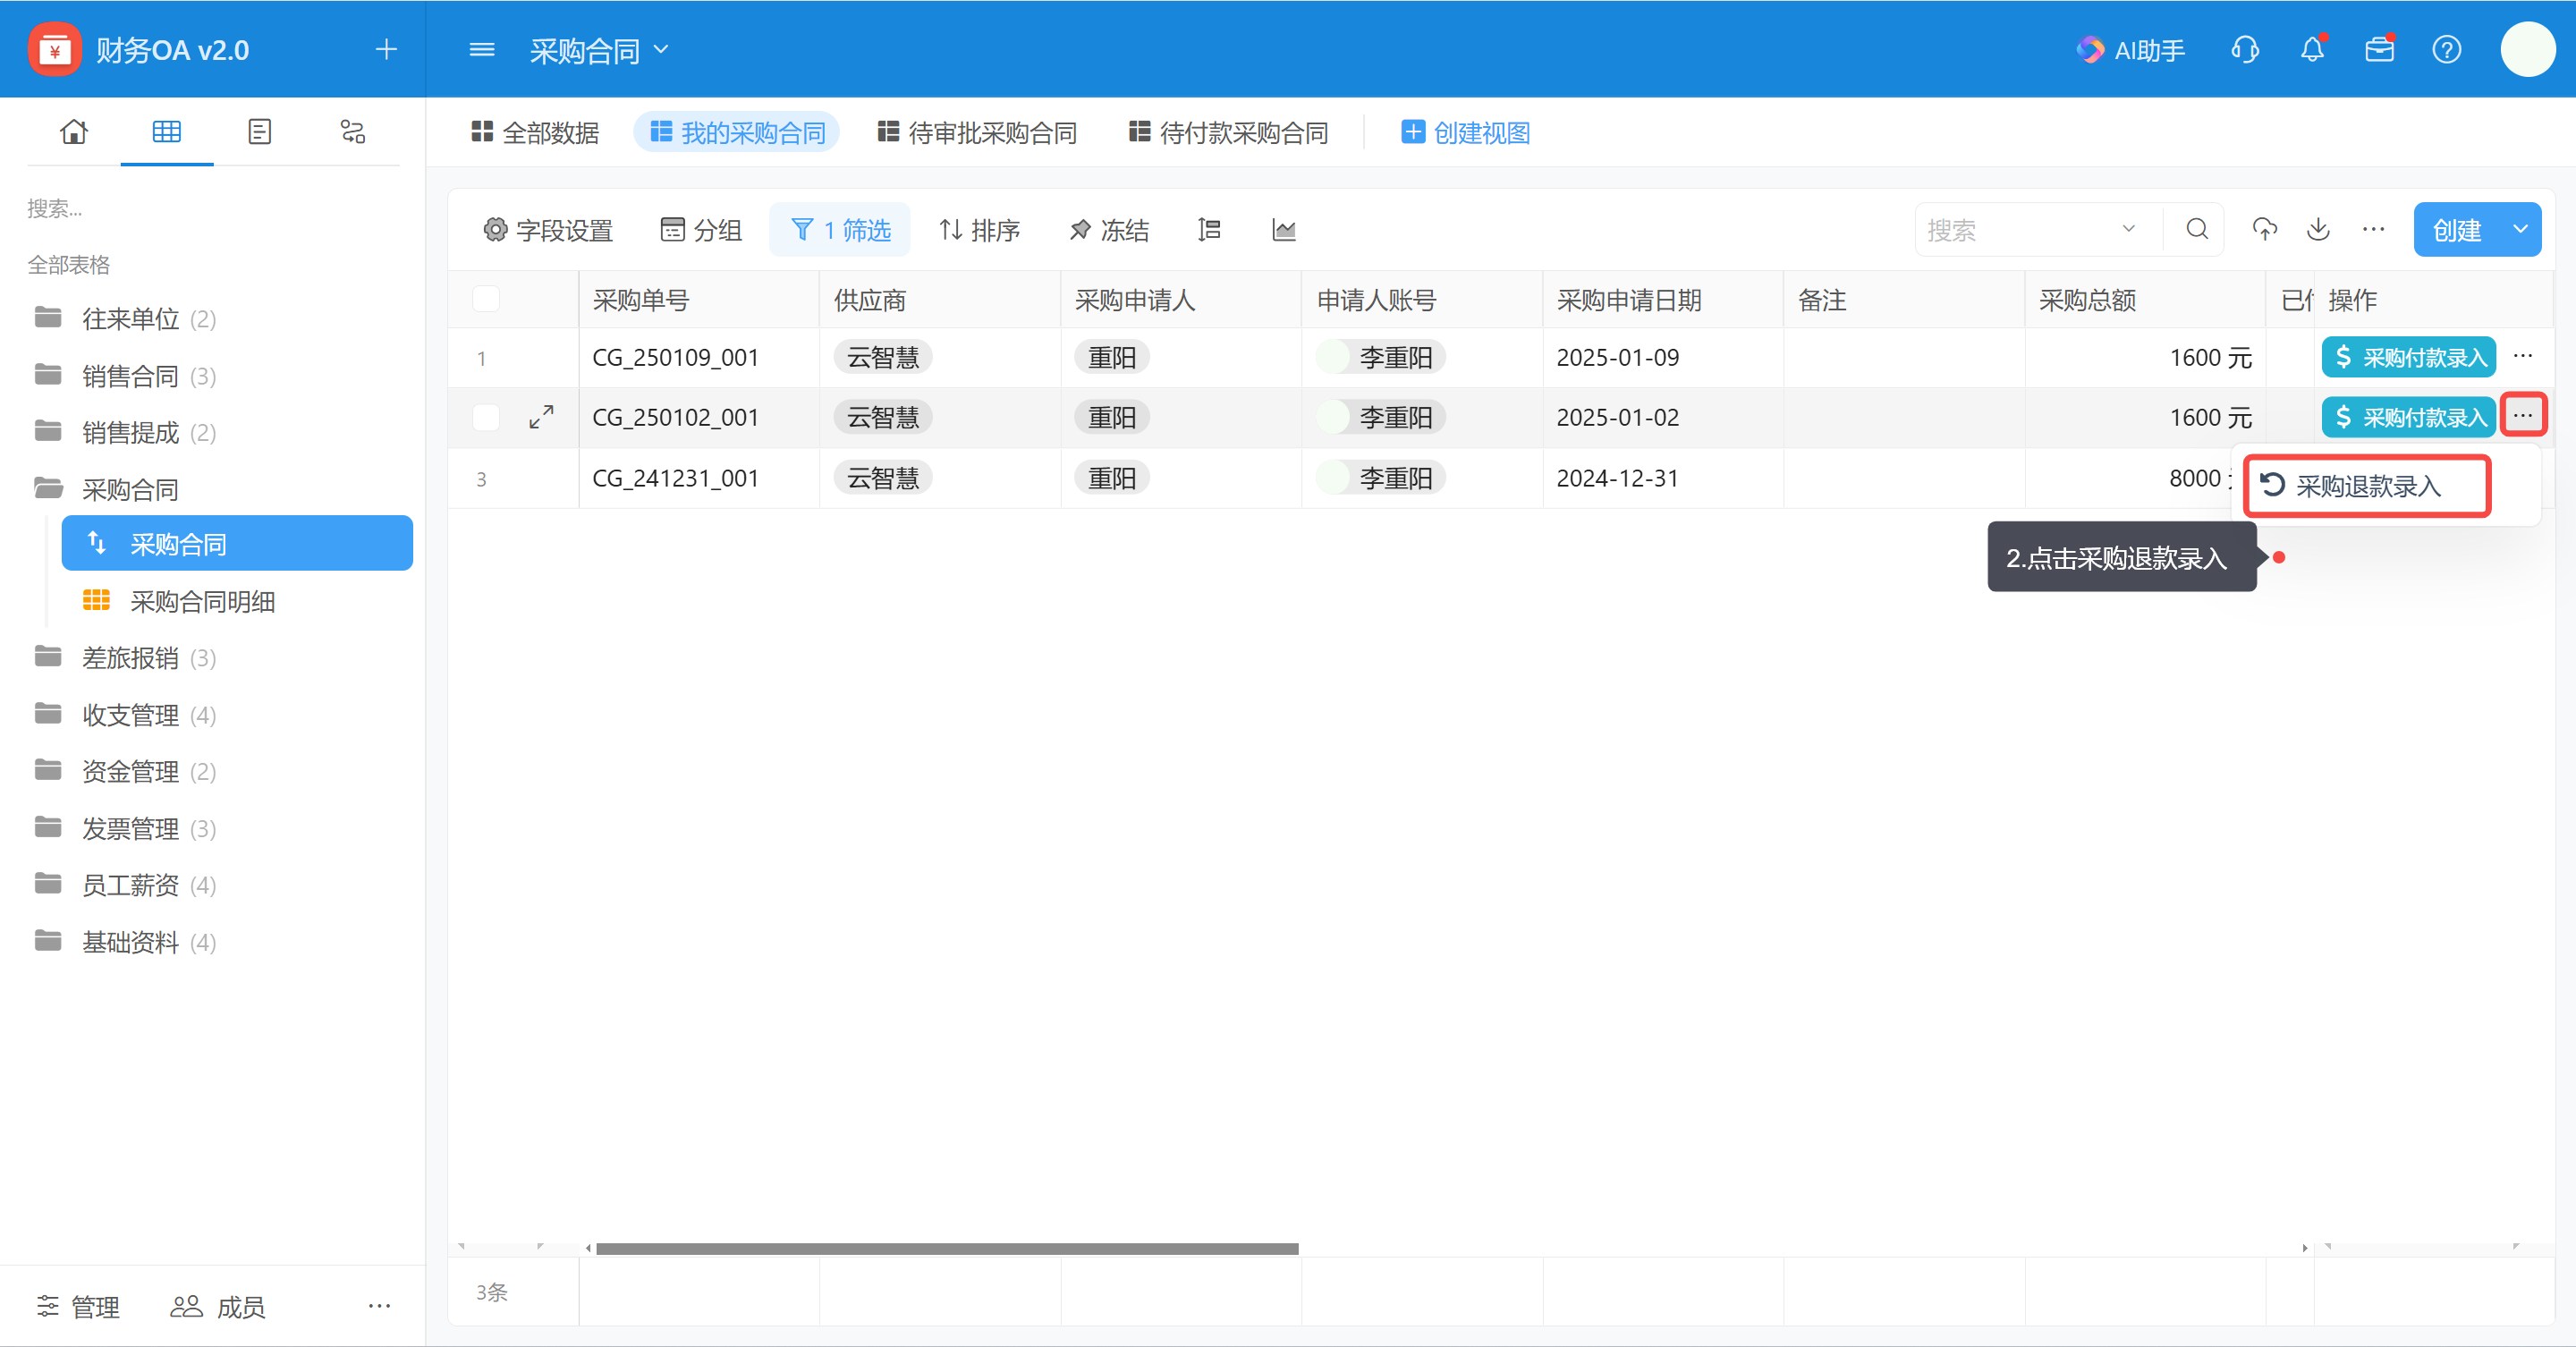Open the user avatar menu
The width and height of the screenshot is (2576, 1347).
click(x=2528, y=49)
